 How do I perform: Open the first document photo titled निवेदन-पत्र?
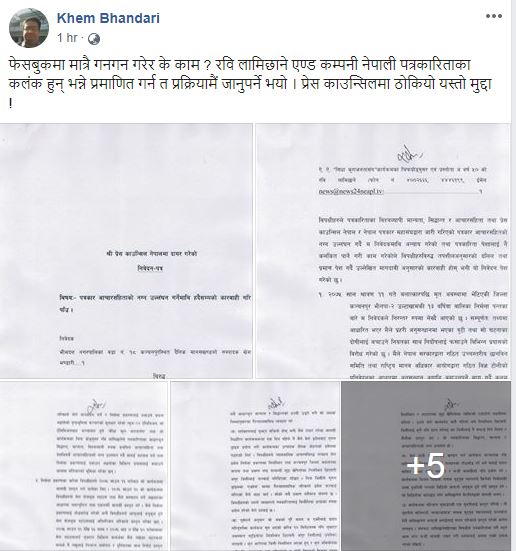coord(126,251)
